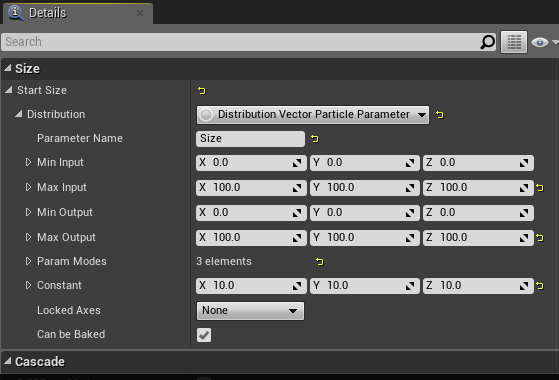The height and width of the screenshot is (380, 559).
Task: Expand the Param Modes array
Action: (x=29, y=261)
